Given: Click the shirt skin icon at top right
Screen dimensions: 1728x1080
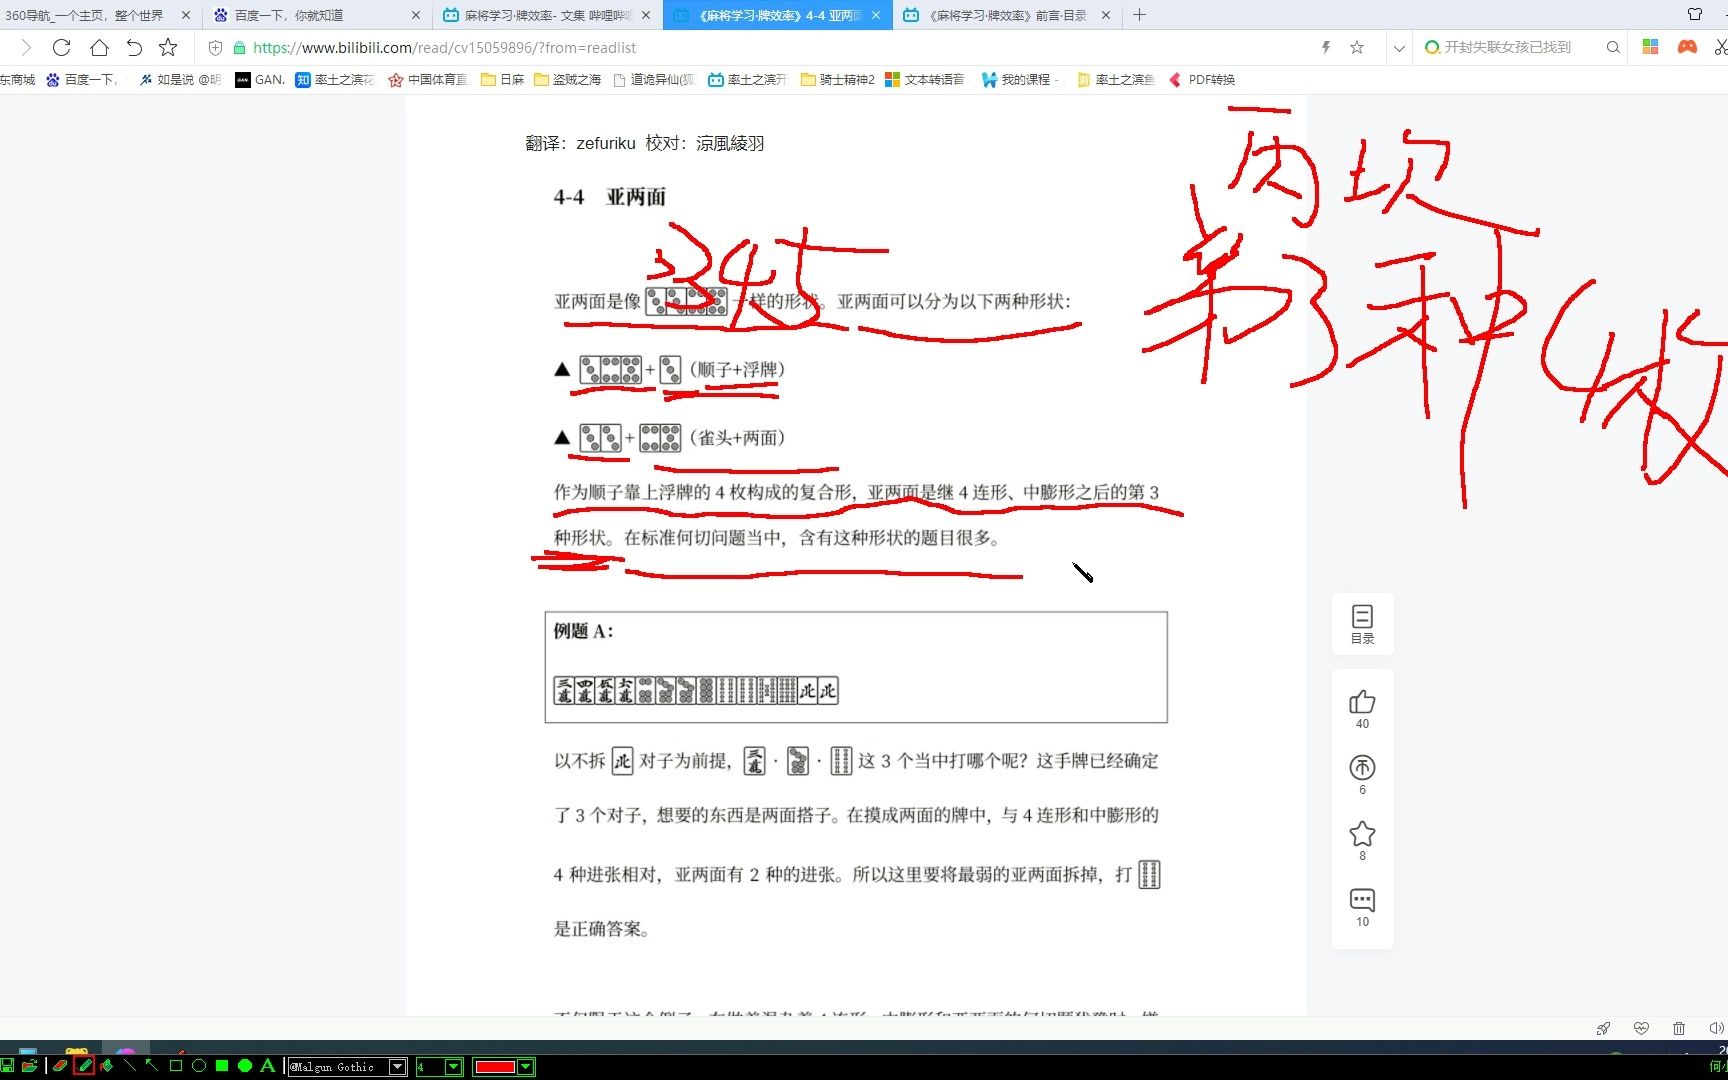Looking at the screenshot, I should (x=1695, y=14).
